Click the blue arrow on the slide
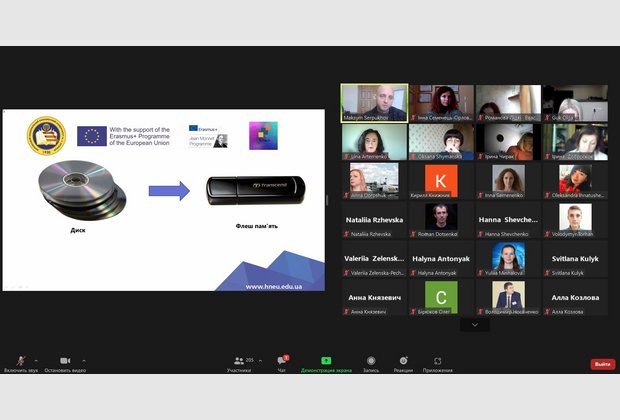The height and width of the screenshot is (420, 620). 169,191
